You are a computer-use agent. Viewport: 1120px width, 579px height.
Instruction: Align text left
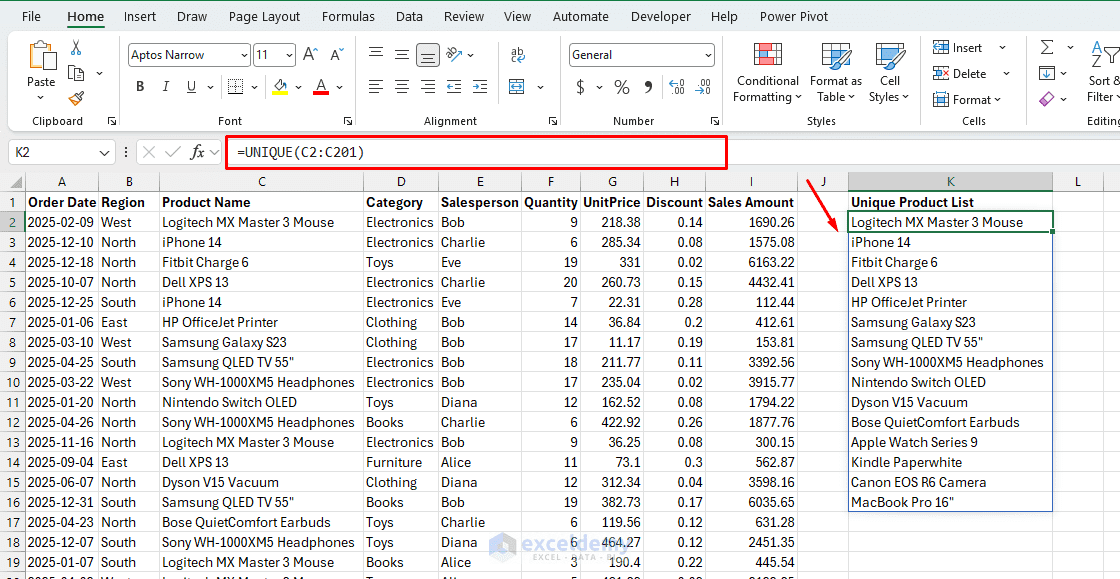tap(376, 86)
